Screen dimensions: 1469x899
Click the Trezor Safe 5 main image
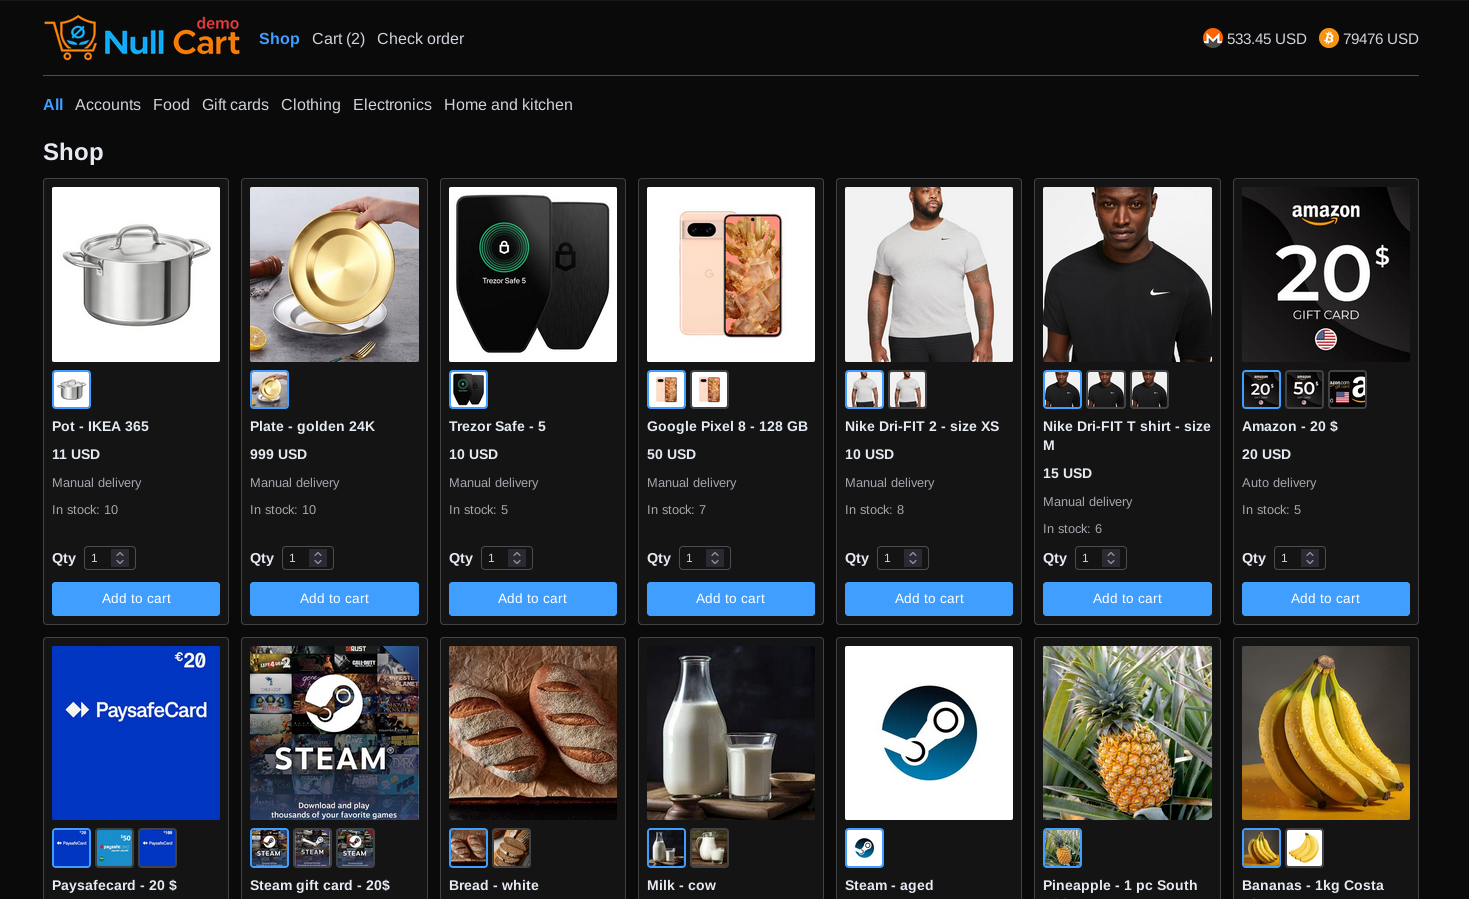pos(533,274)
